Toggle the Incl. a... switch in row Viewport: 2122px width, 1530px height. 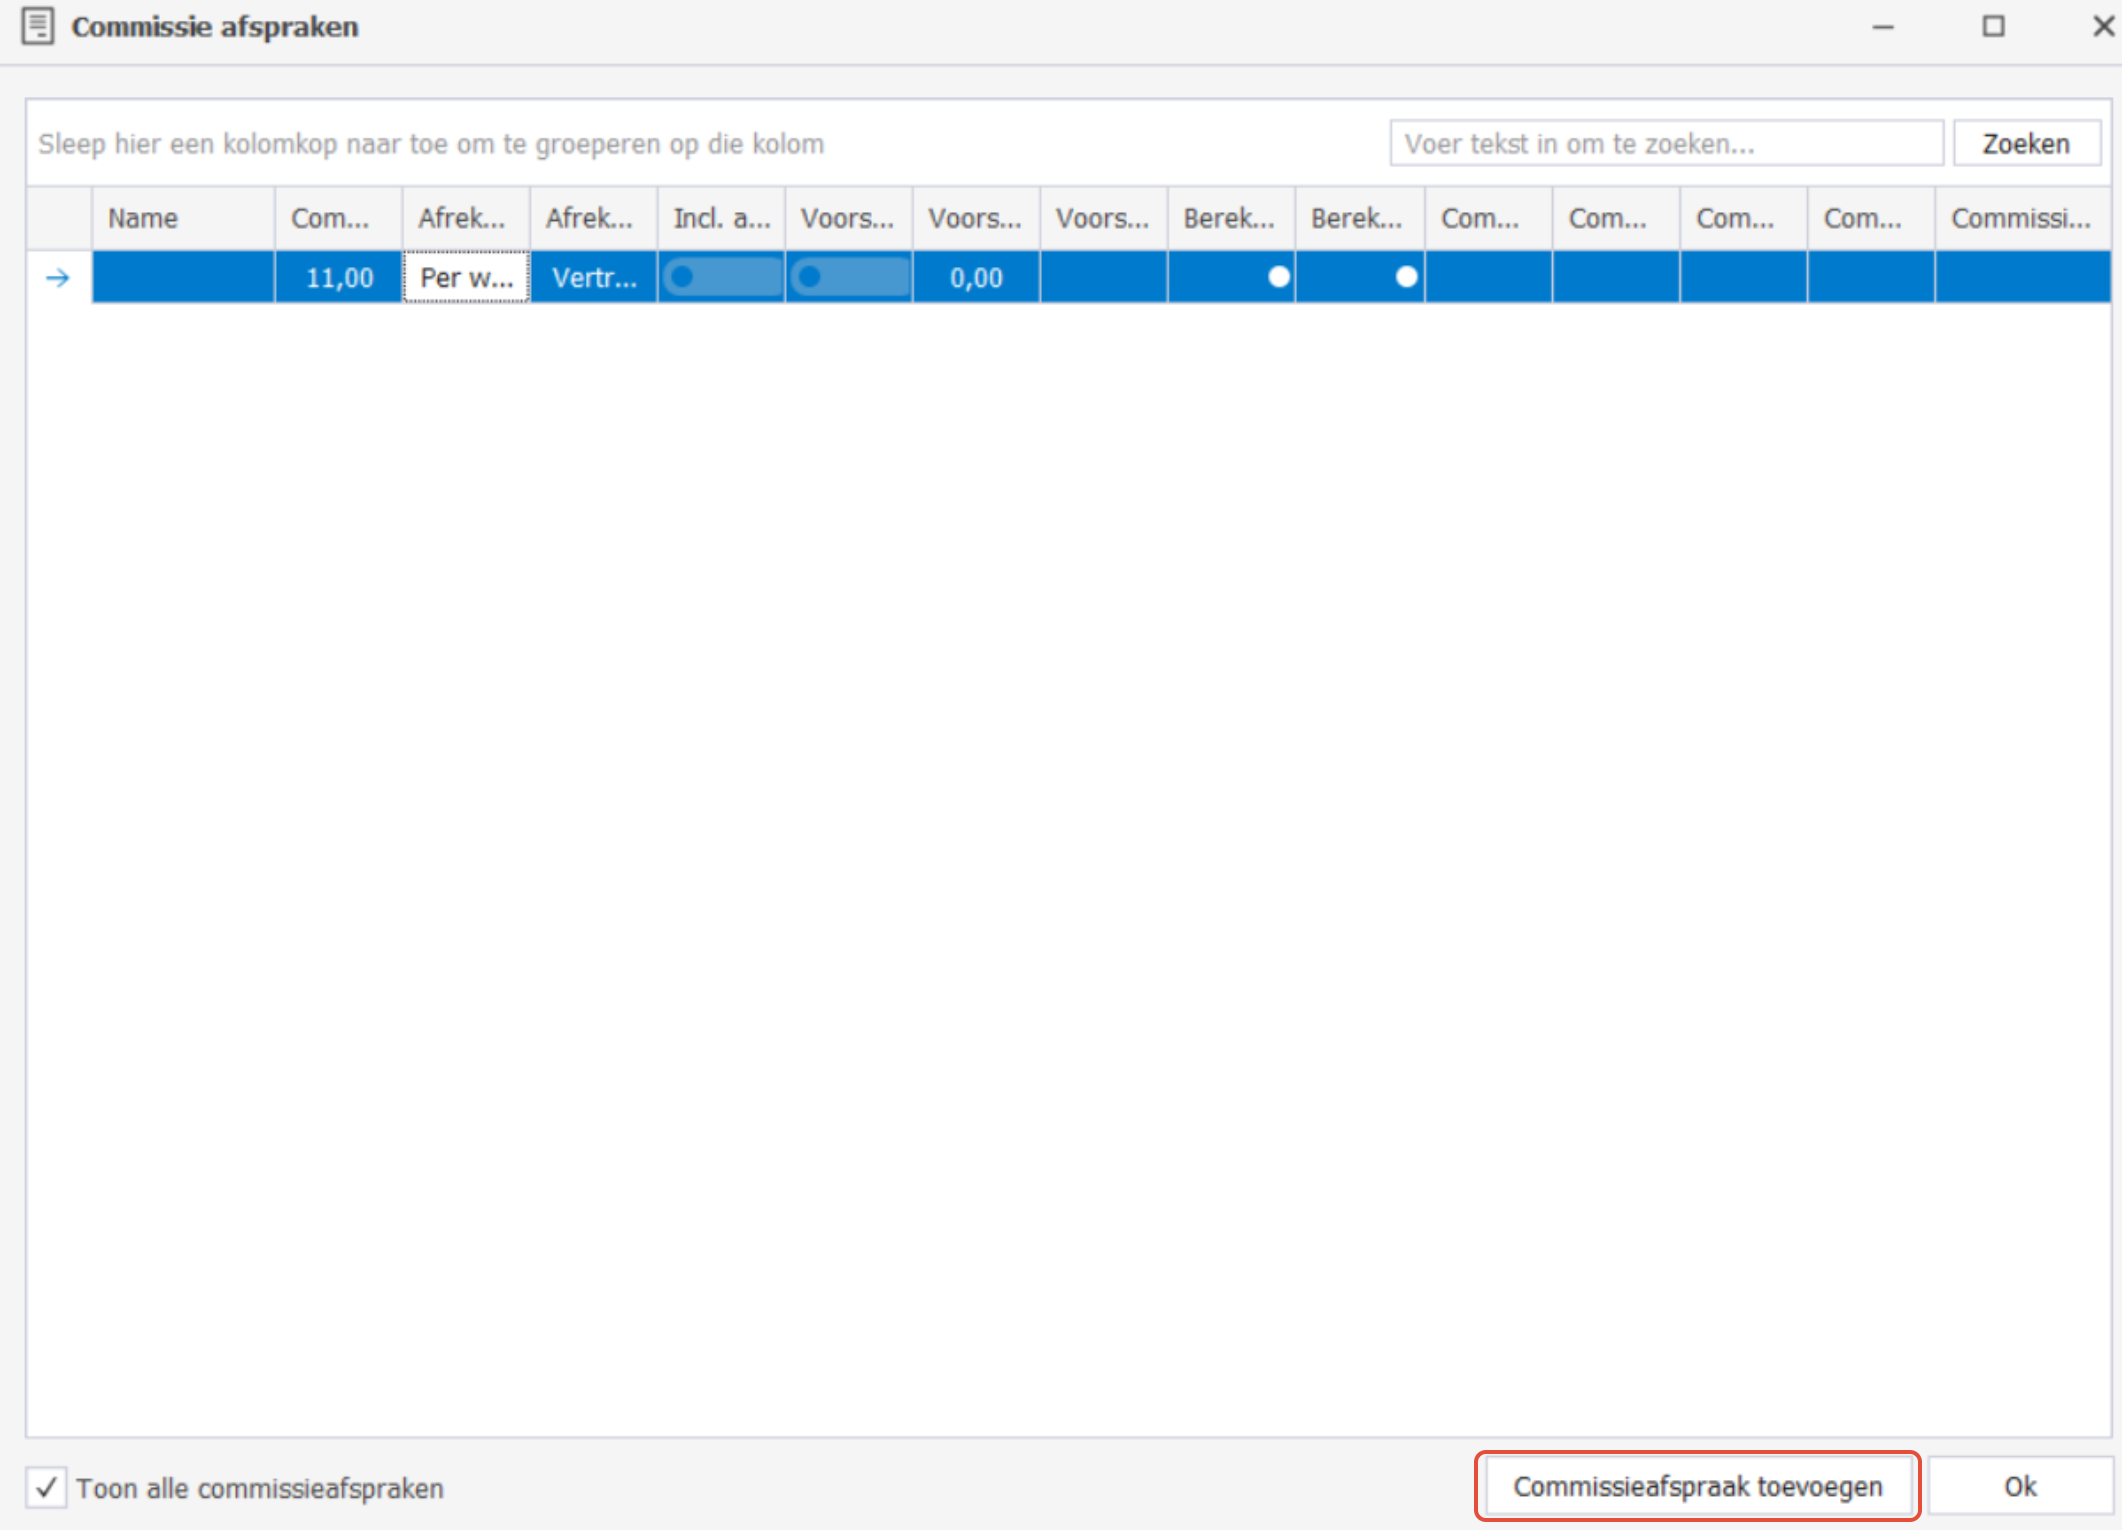(720, 277)
